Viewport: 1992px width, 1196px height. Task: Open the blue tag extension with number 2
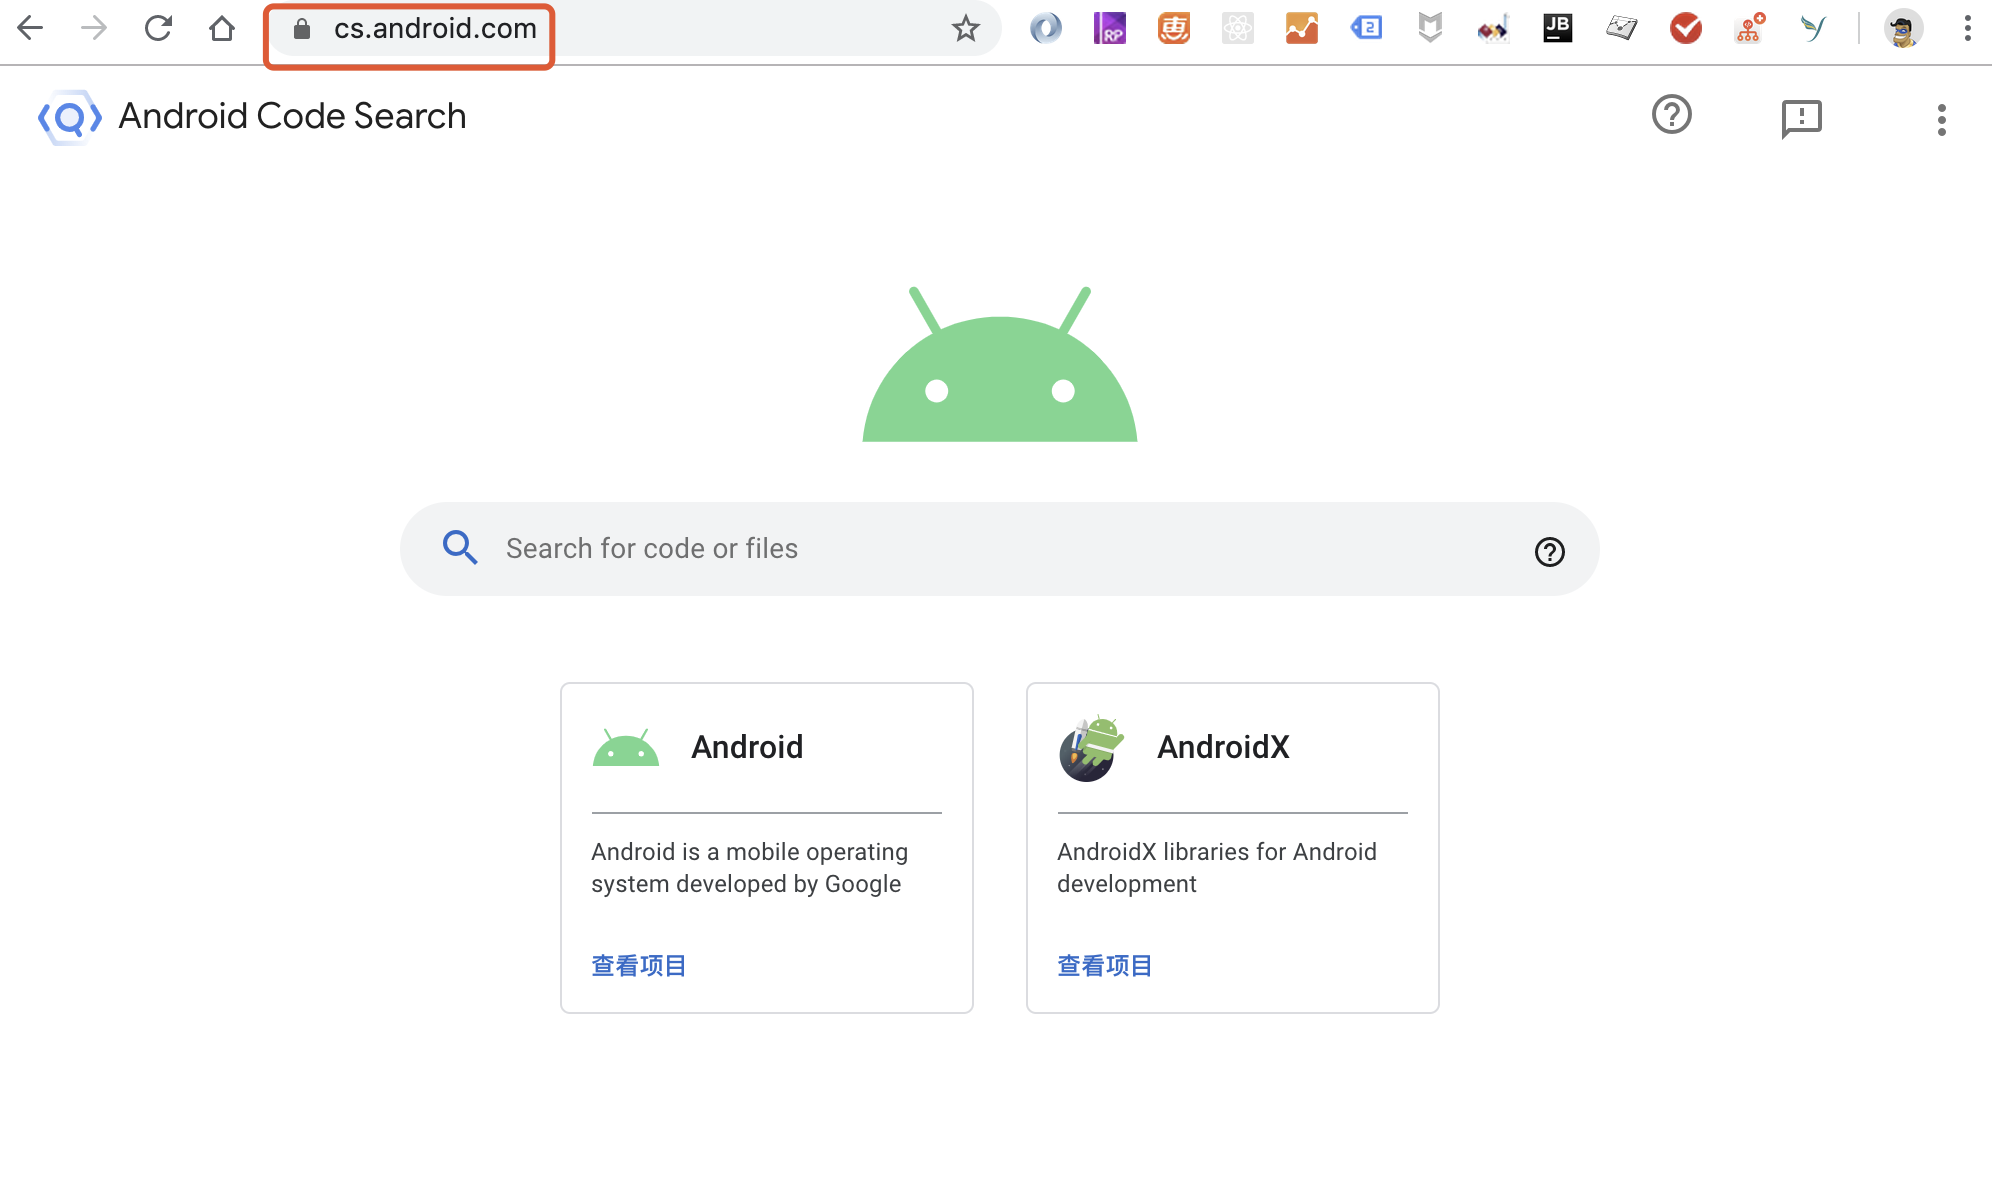[1366, 28]
